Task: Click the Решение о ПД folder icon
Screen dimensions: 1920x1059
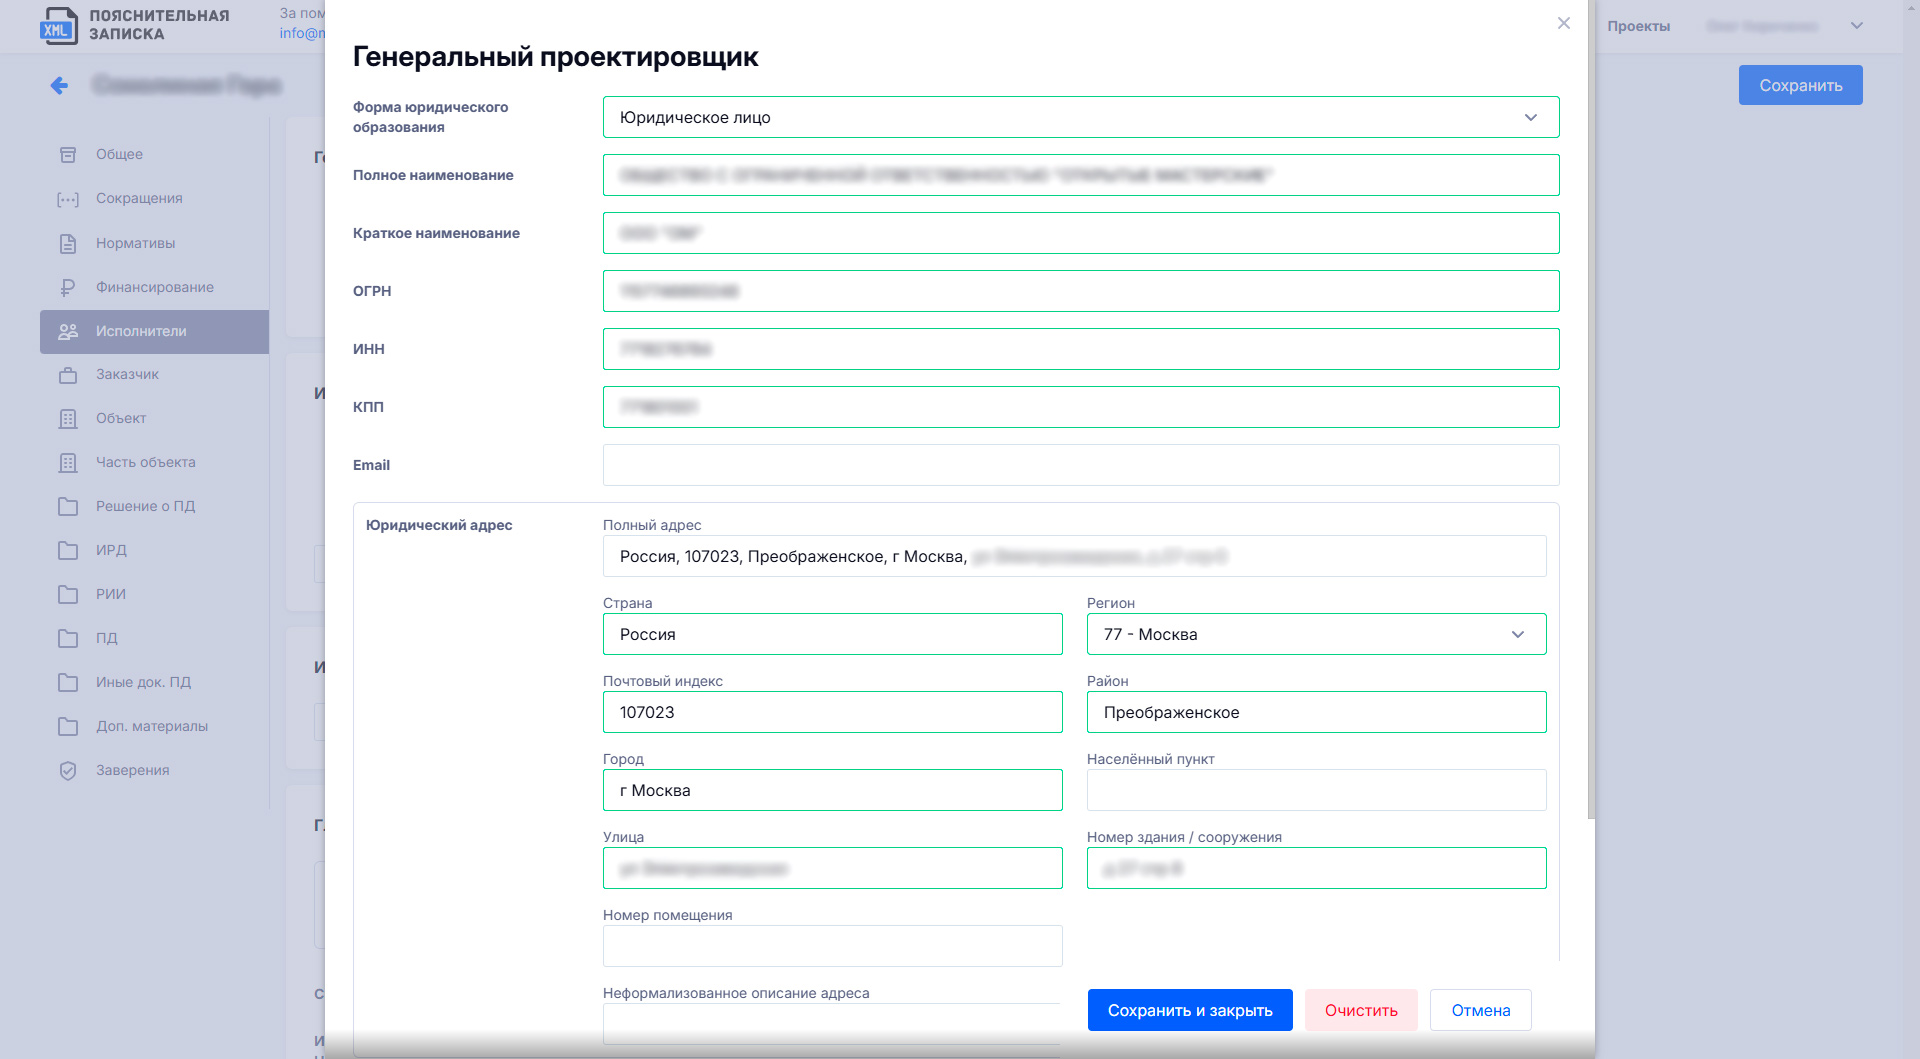Action: [x=68, y=507]
